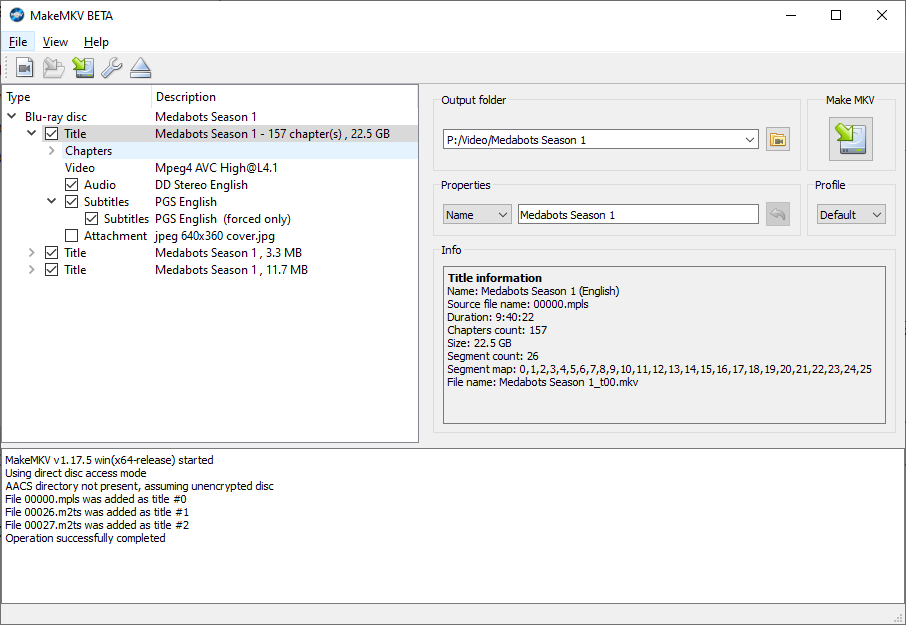Viewport: 906px width, 625px height.
Task: Click 'Using direct disc access mode' log line
Action: point(75,473)
